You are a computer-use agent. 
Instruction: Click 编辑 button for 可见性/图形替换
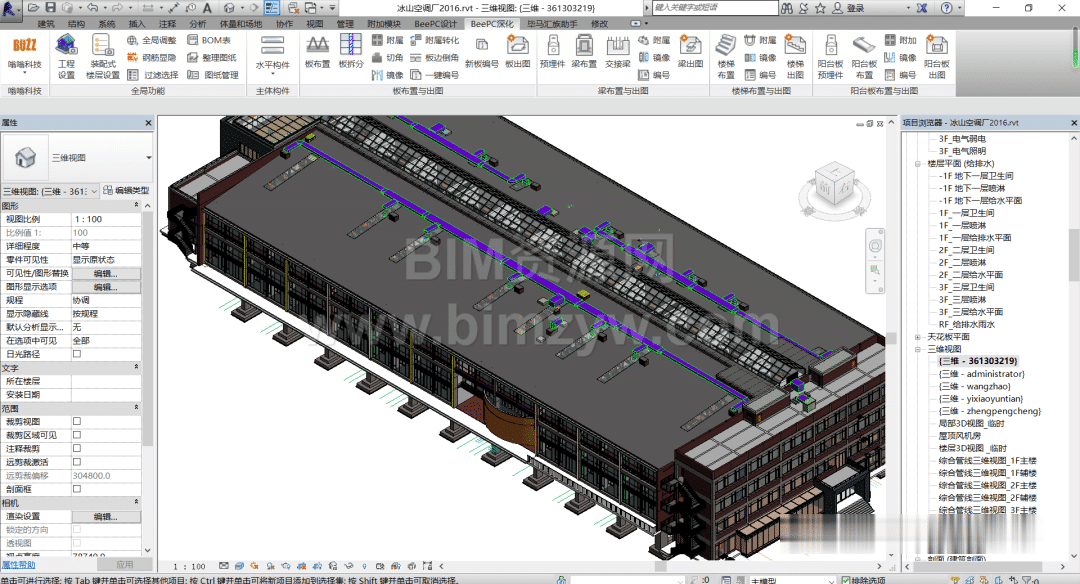tap(106, 273)
